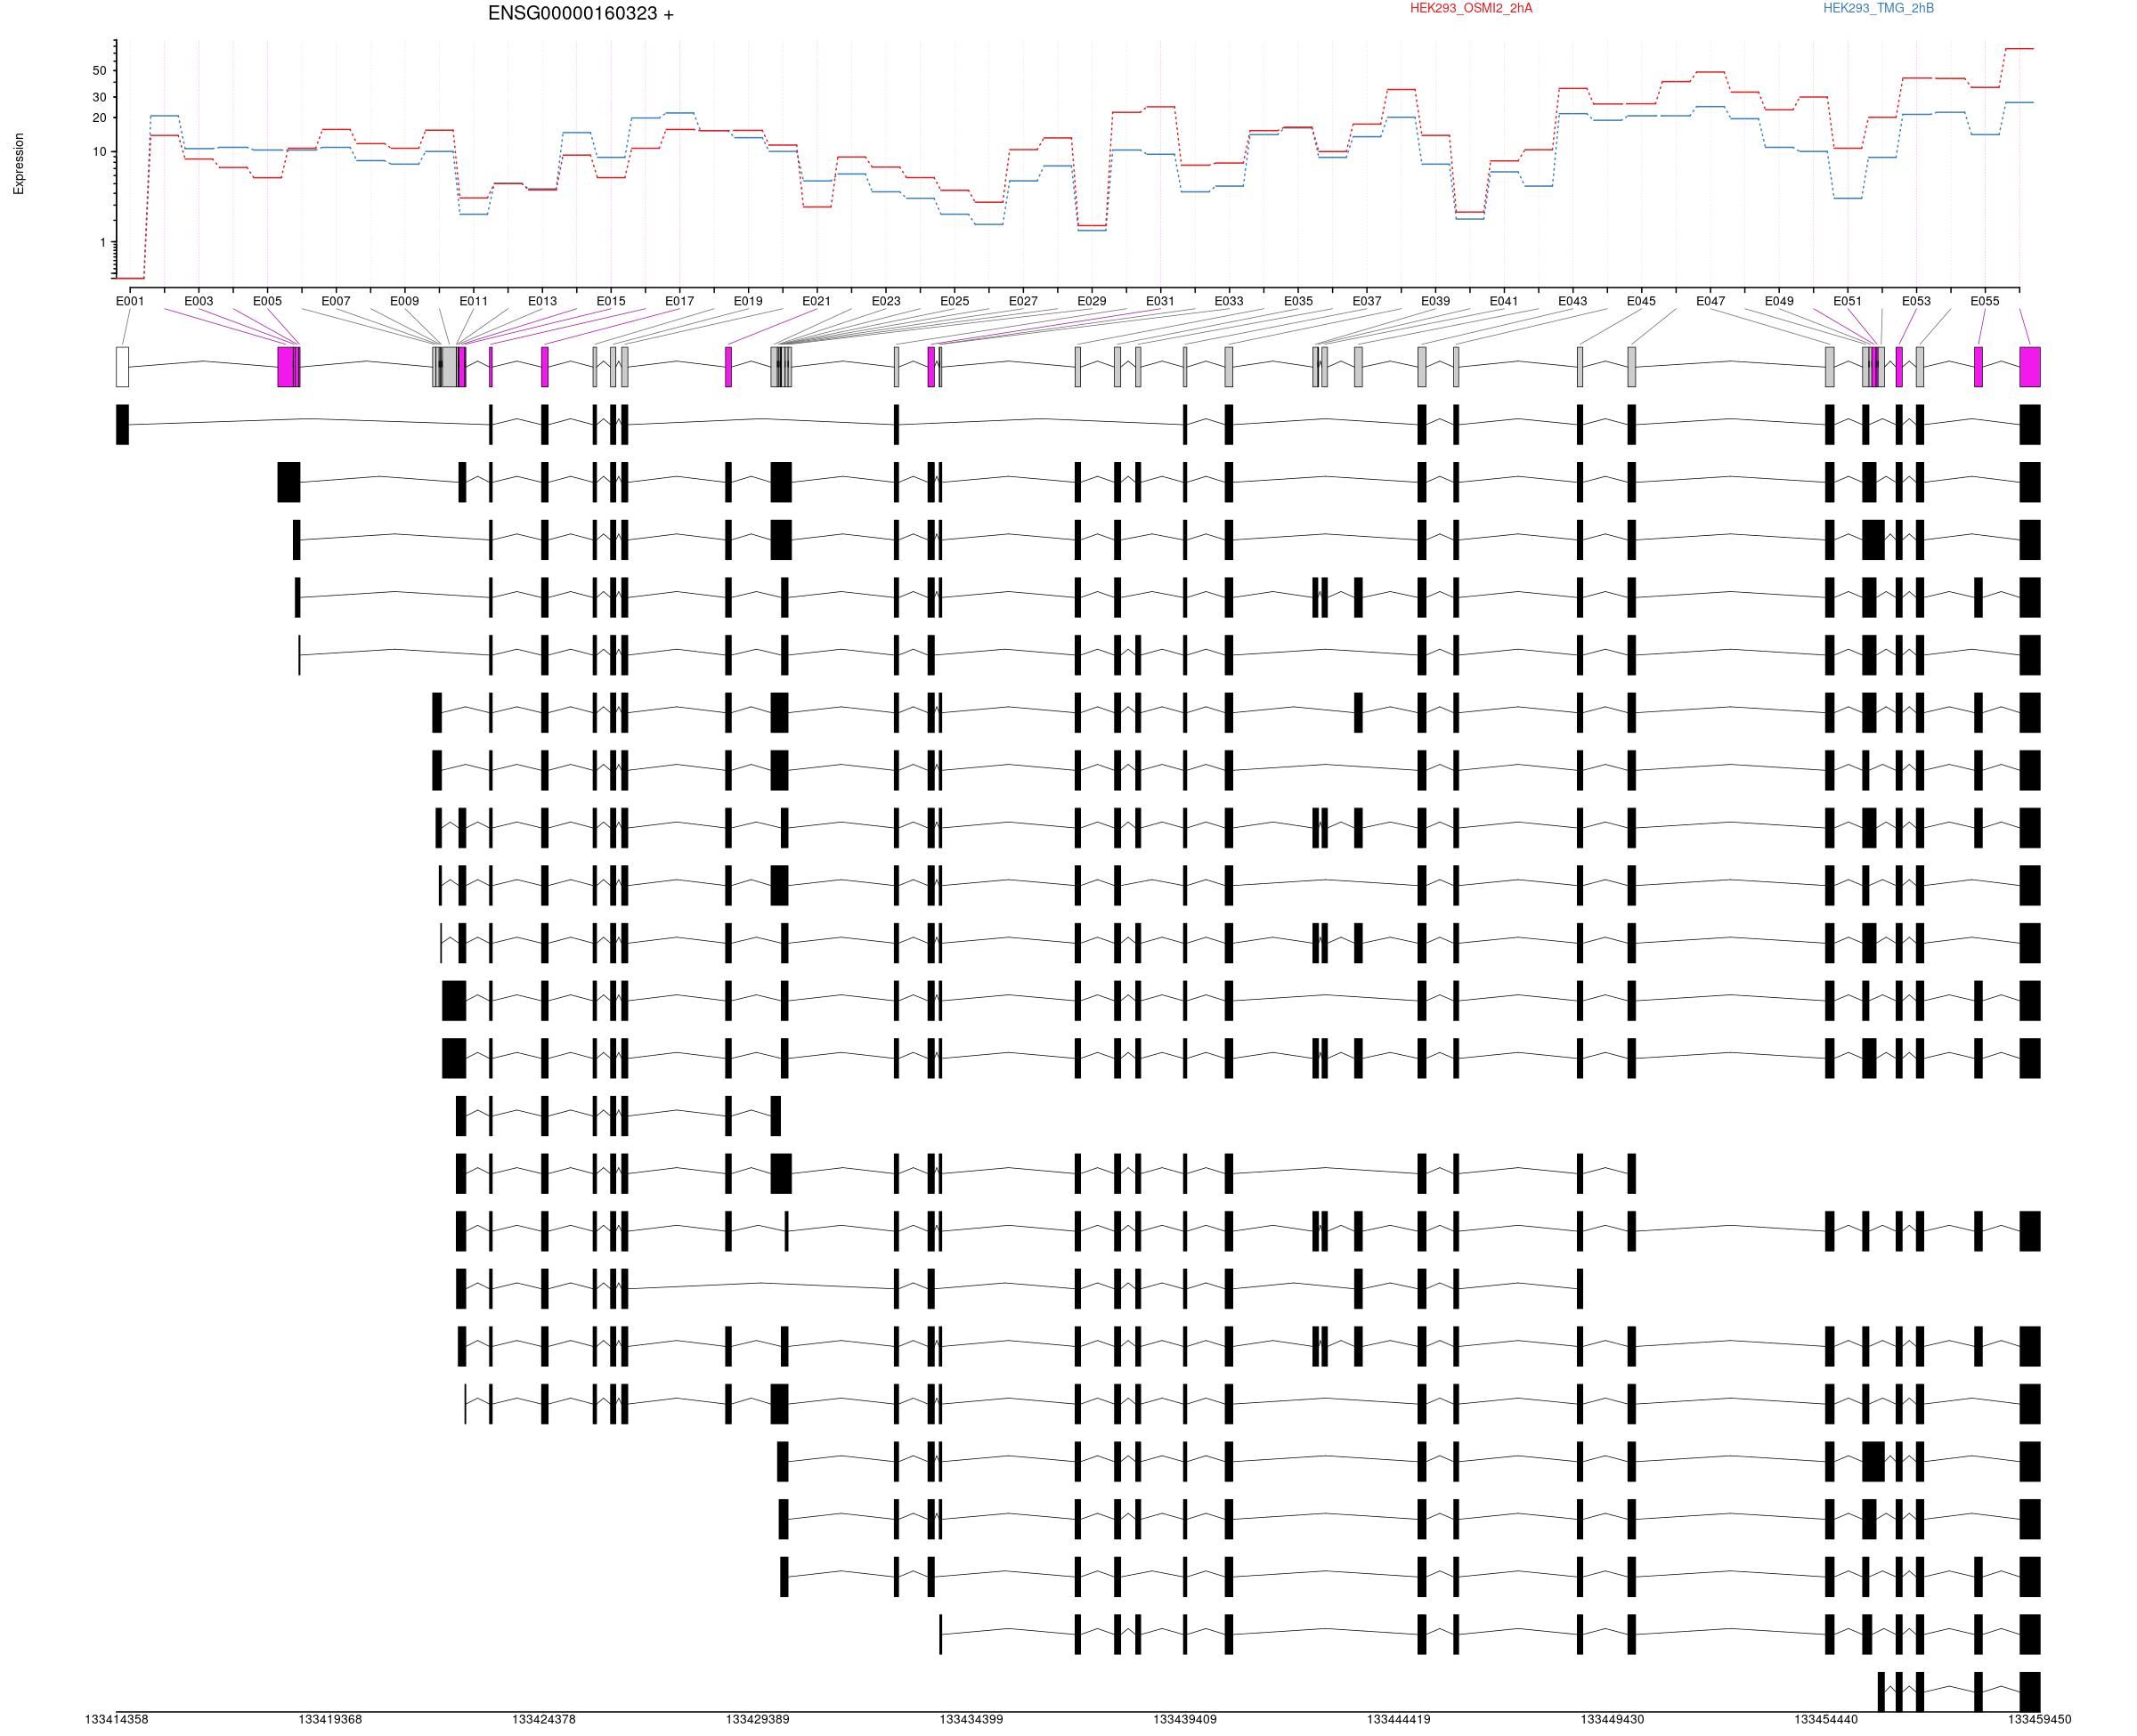
Task: Click the y-axis tick value 1
Action: coord(102,243)
